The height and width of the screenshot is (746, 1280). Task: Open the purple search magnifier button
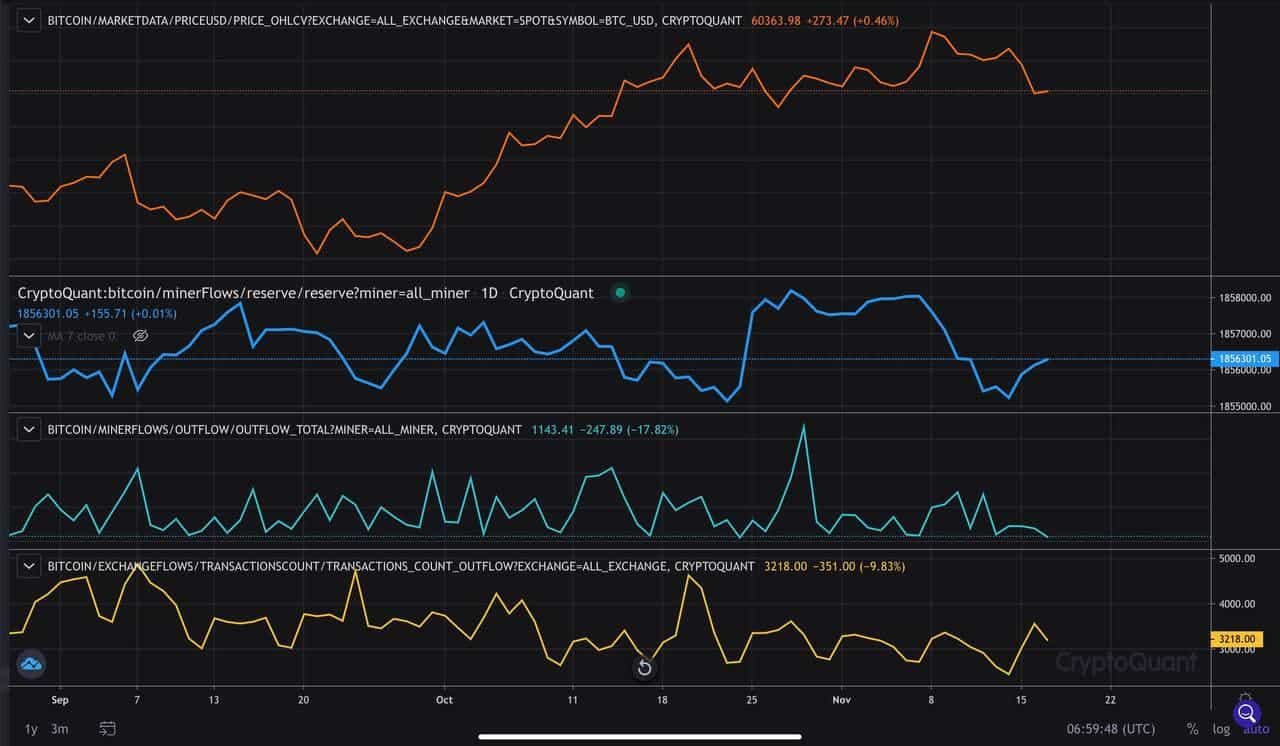1246,713
